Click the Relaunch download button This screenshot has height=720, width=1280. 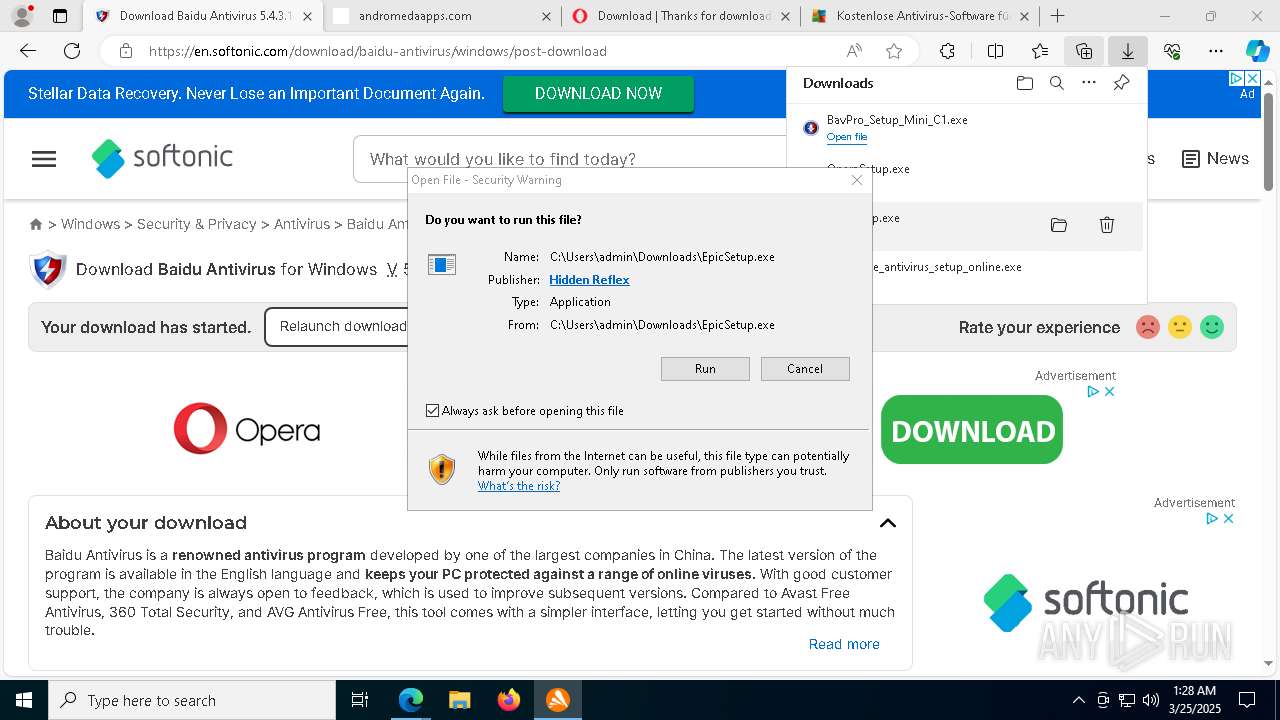(343, 327)
